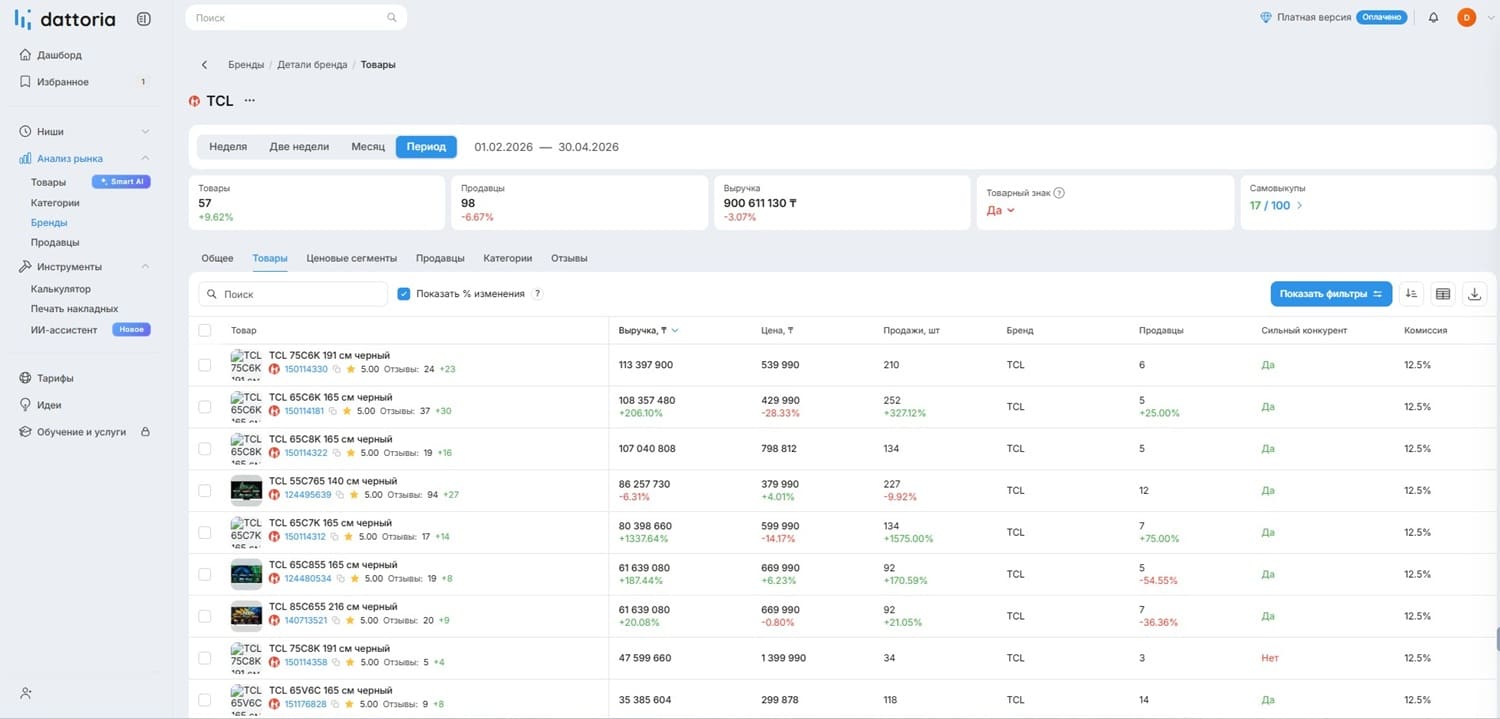Click the help icon next to Показать % изменения
The height and width of the screenshot is (719, 1500).
[x=538, y=294]
